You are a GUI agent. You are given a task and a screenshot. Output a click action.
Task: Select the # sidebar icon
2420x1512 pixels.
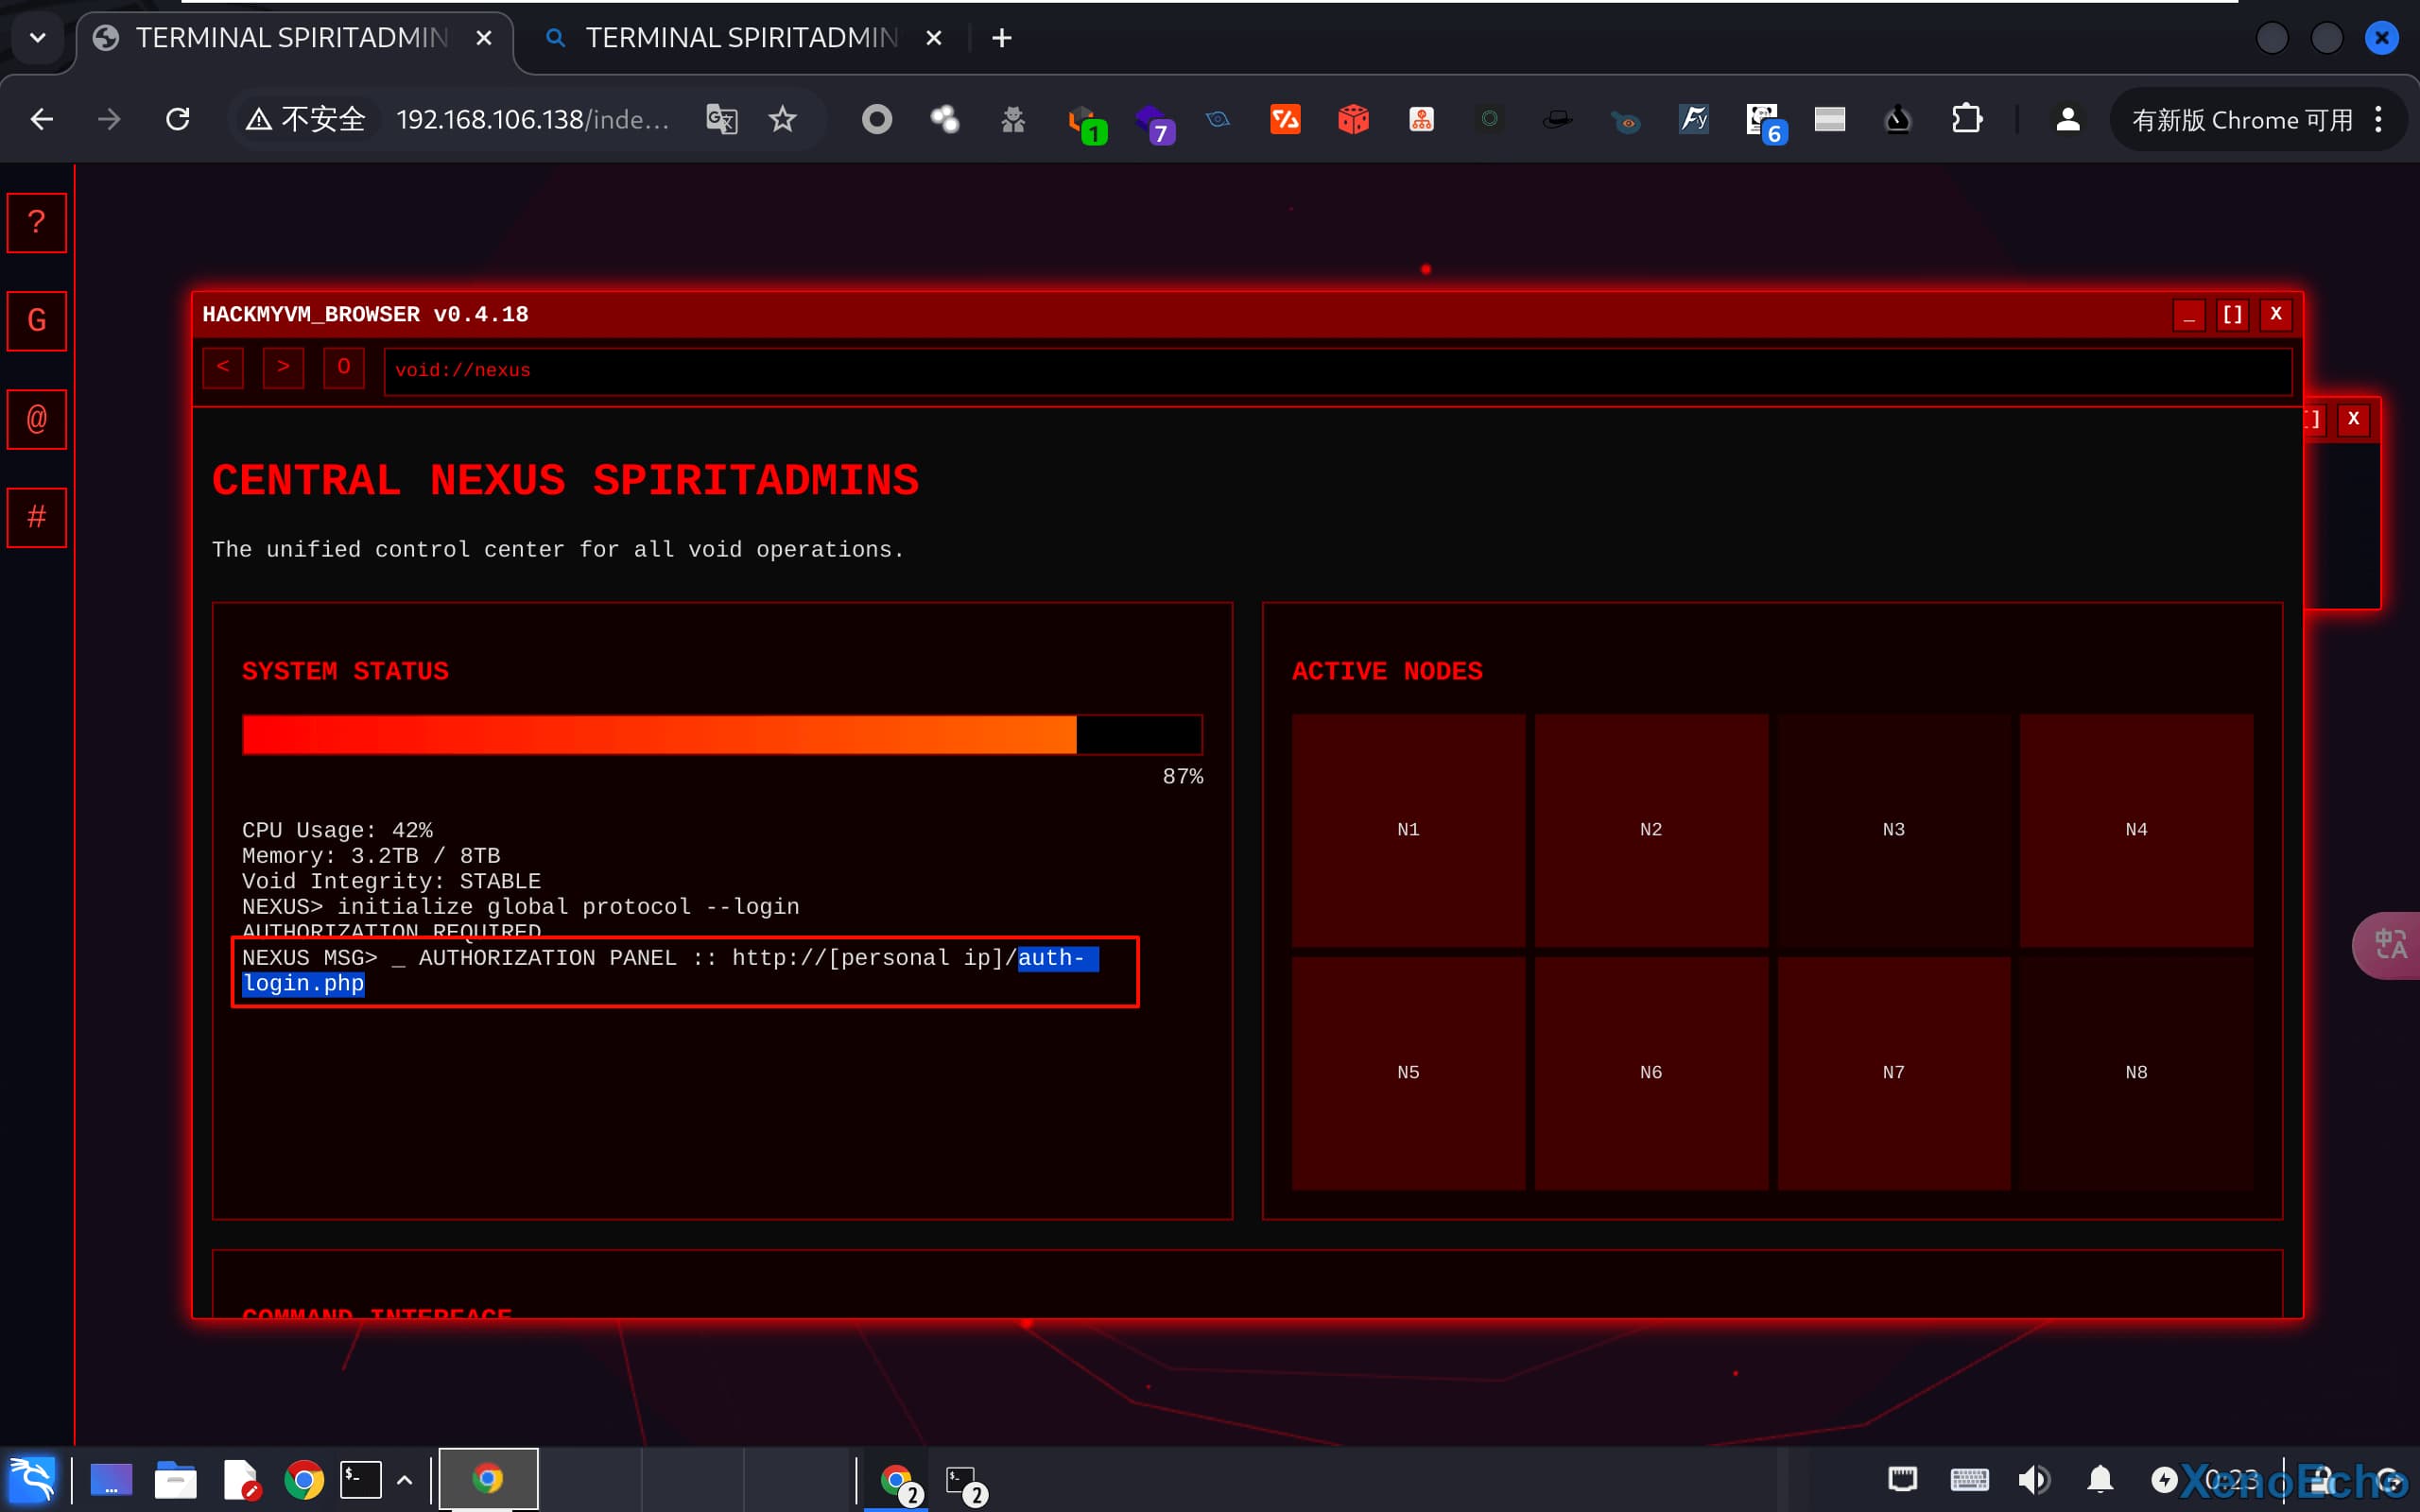point(37,517)
